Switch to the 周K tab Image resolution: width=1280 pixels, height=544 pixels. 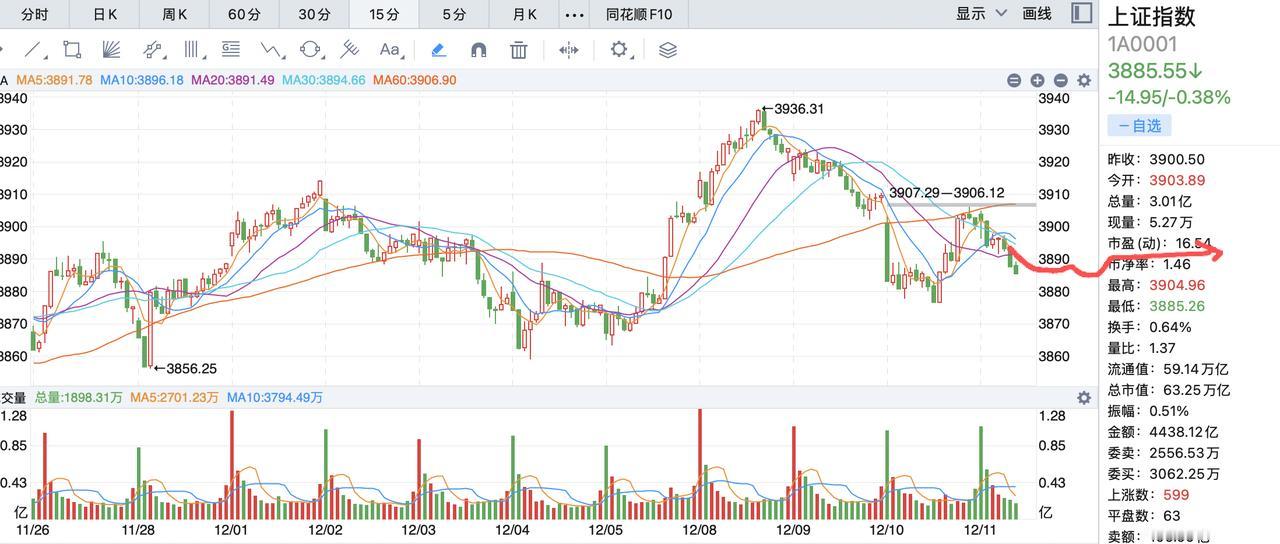175,14
